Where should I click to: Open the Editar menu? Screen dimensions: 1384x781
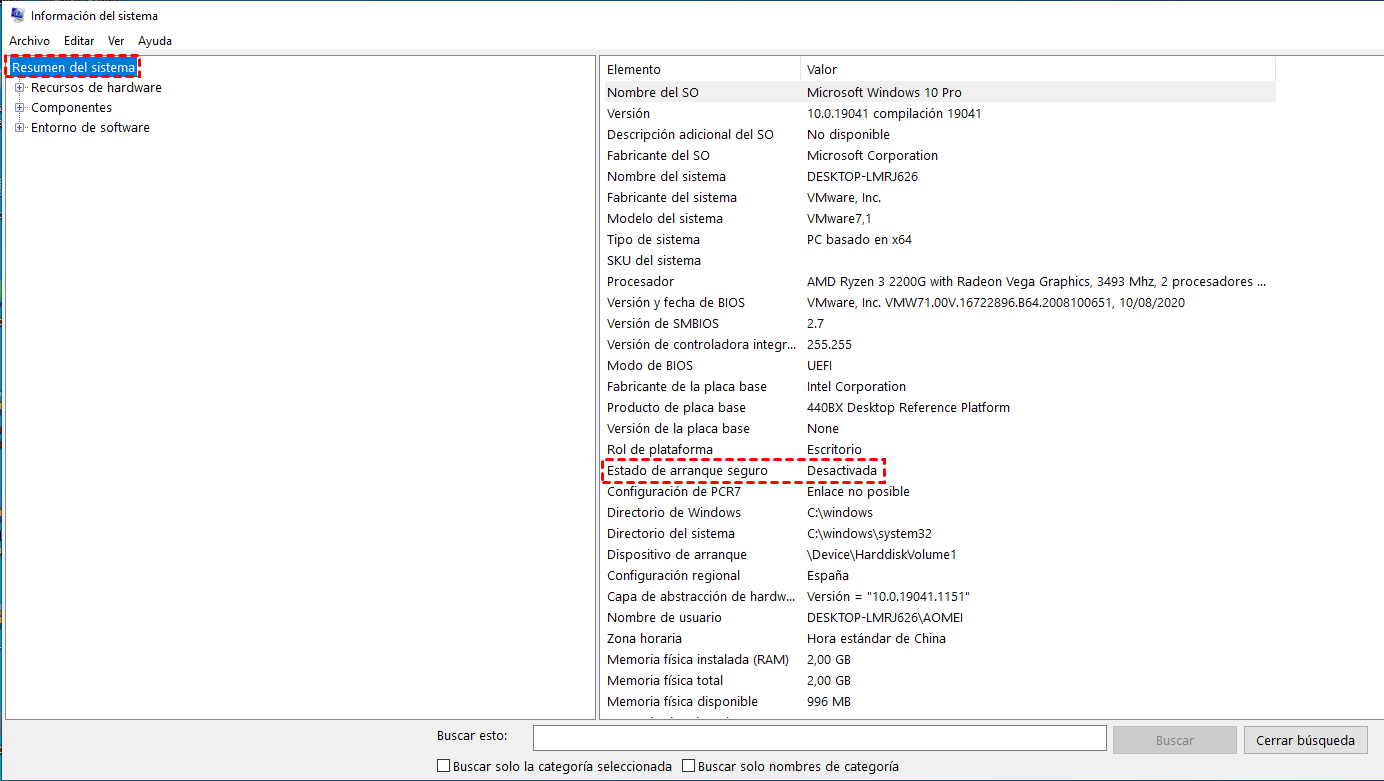coord(78,40)
